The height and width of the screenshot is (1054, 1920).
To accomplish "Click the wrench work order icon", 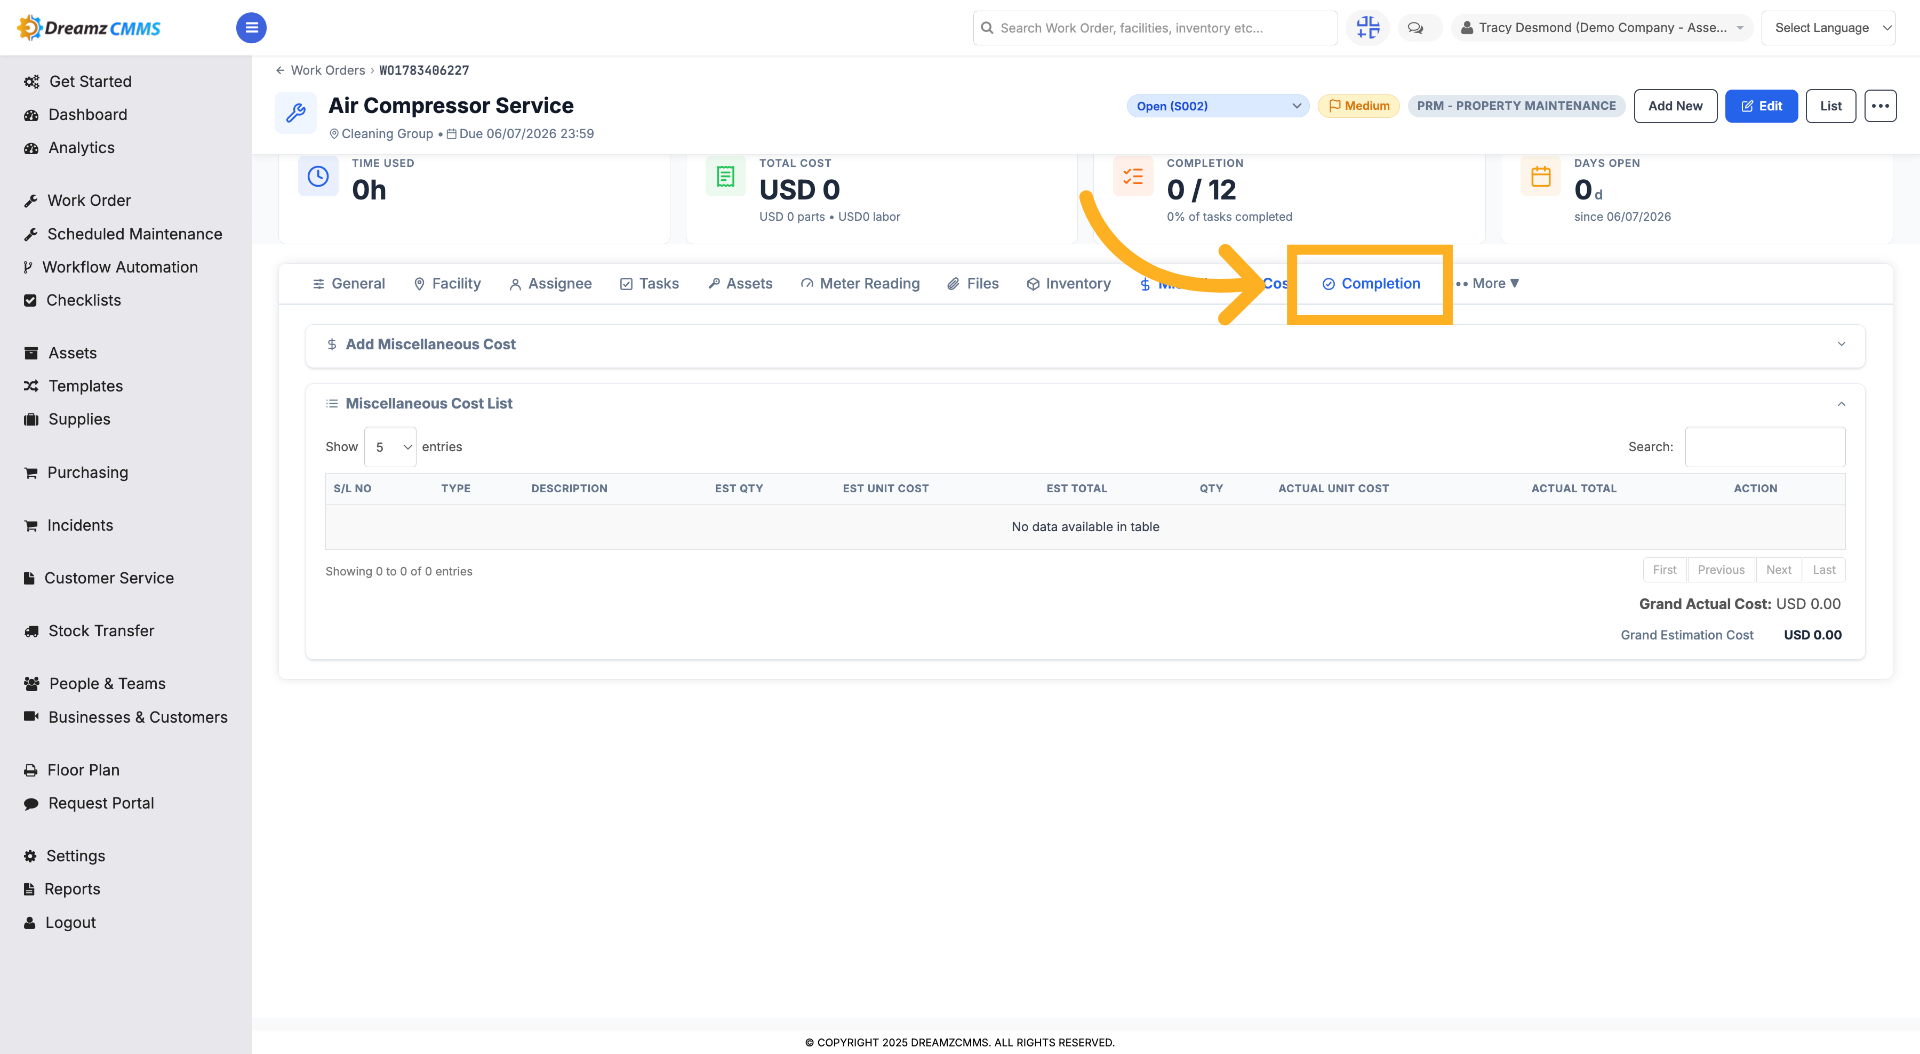I will (x=296, y=113).
